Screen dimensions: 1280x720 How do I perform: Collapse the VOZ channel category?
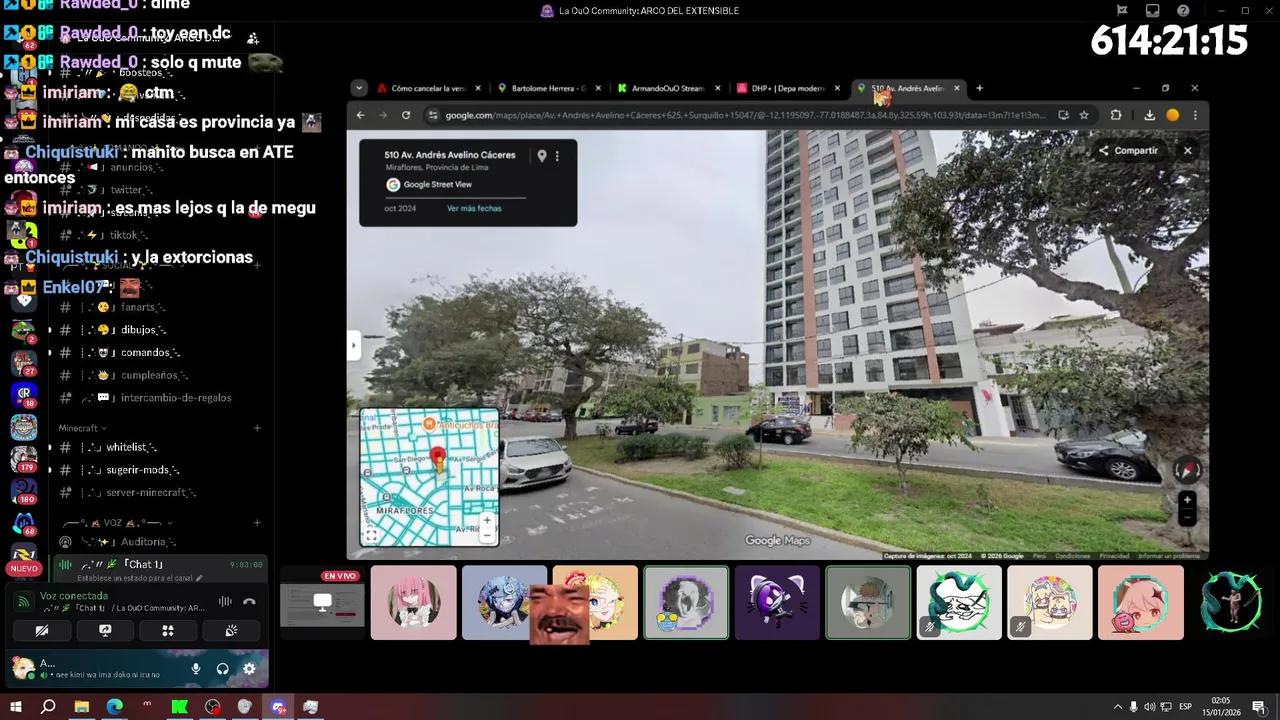pyautogui.click(x=118, y=523)
